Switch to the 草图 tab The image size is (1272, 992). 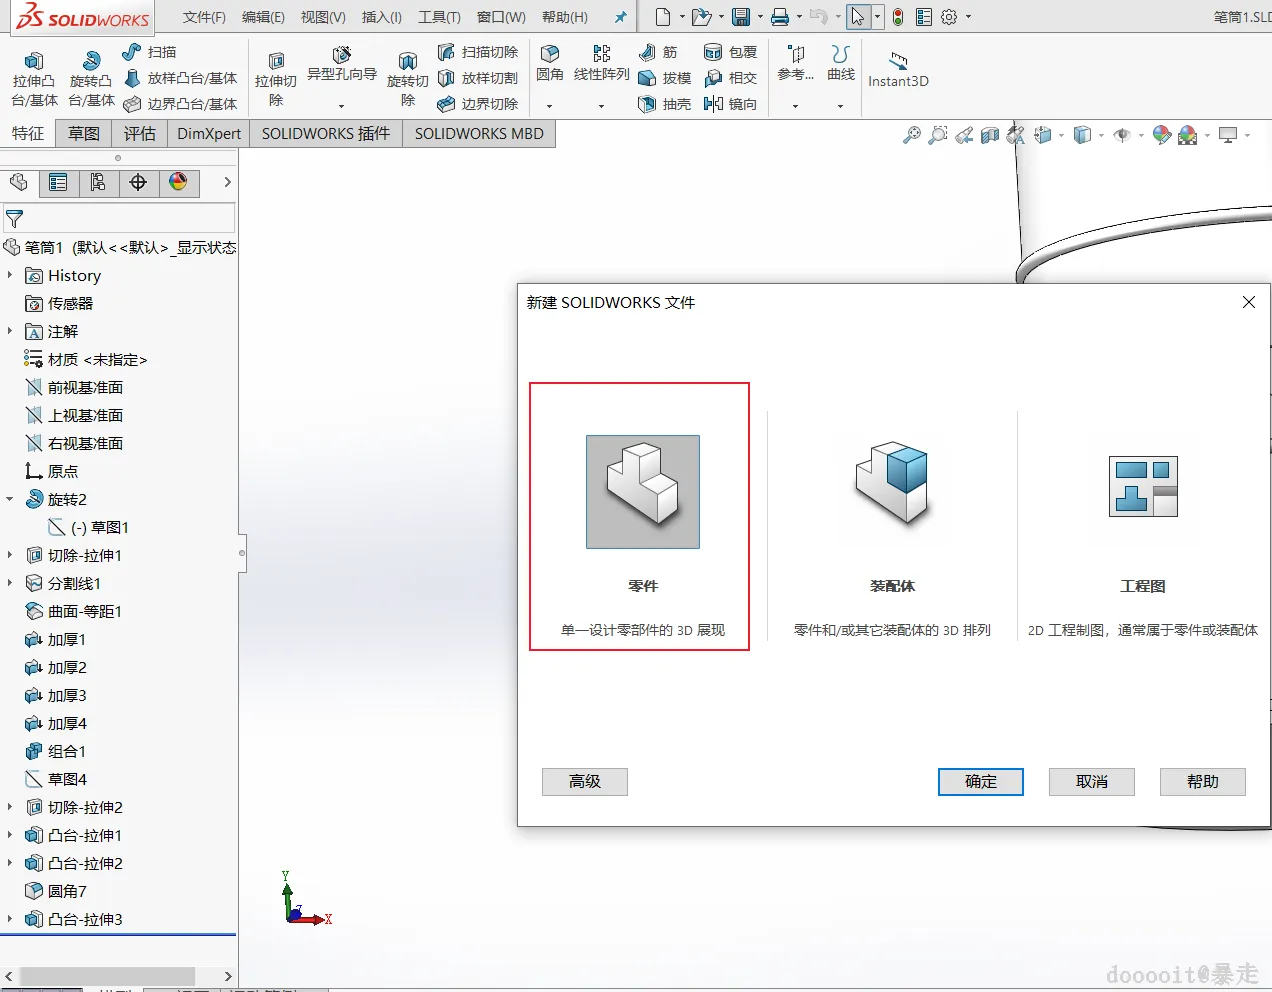[84, 133]
